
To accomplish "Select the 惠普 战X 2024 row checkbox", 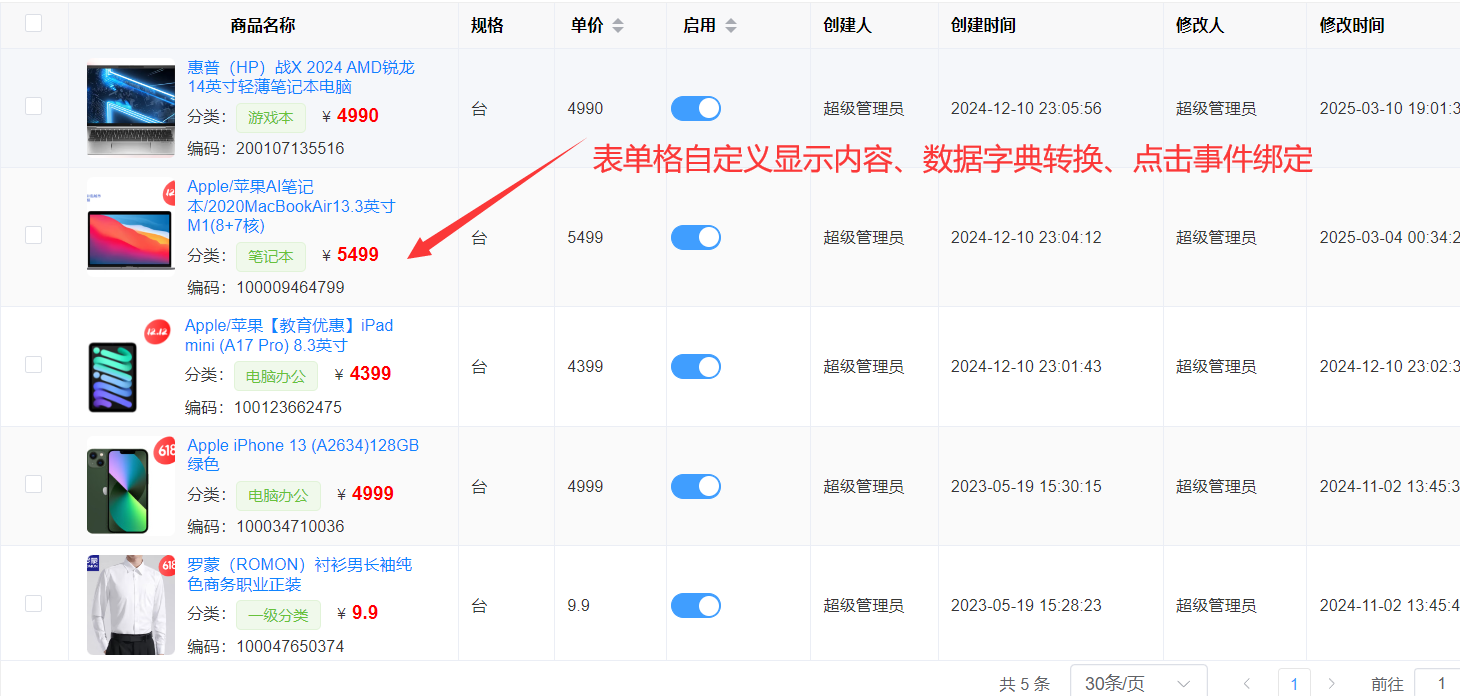I will pos(33,106).
